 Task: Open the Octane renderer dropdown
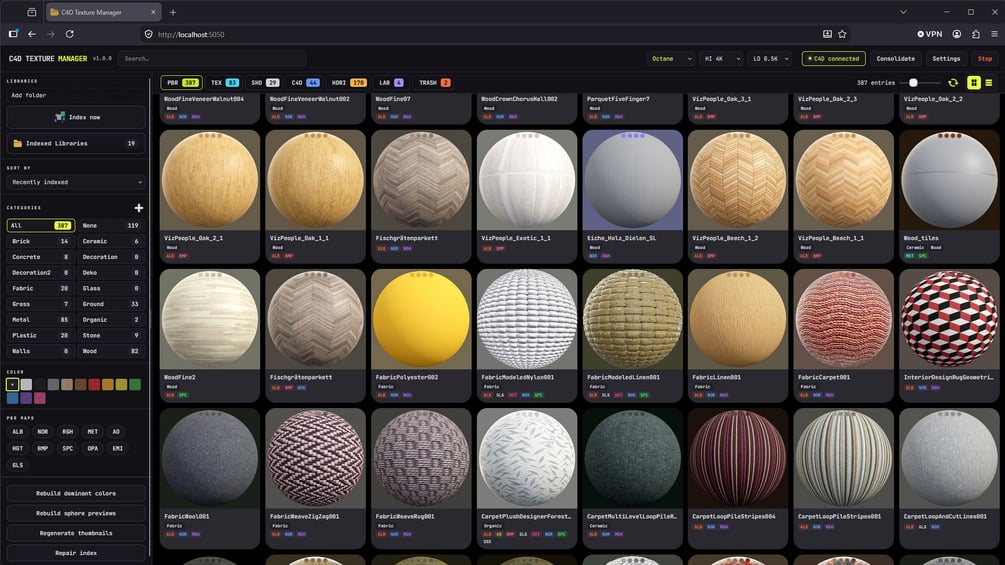[670, 58]
